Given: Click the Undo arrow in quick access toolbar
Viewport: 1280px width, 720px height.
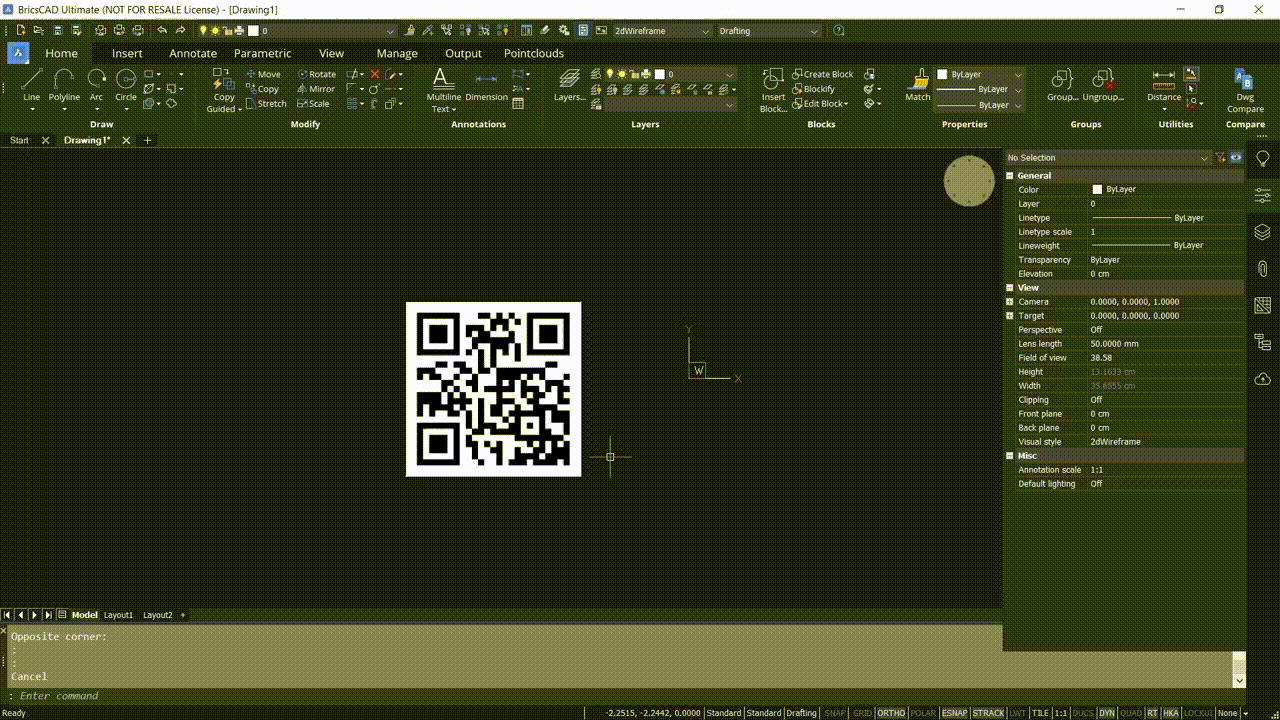Looking at the screenshot, I should tap(162, 31).
